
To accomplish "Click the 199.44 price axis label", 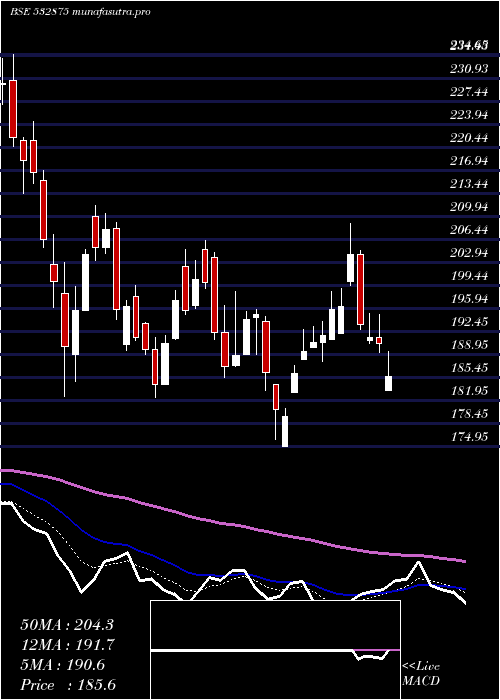I will point(468,276).
